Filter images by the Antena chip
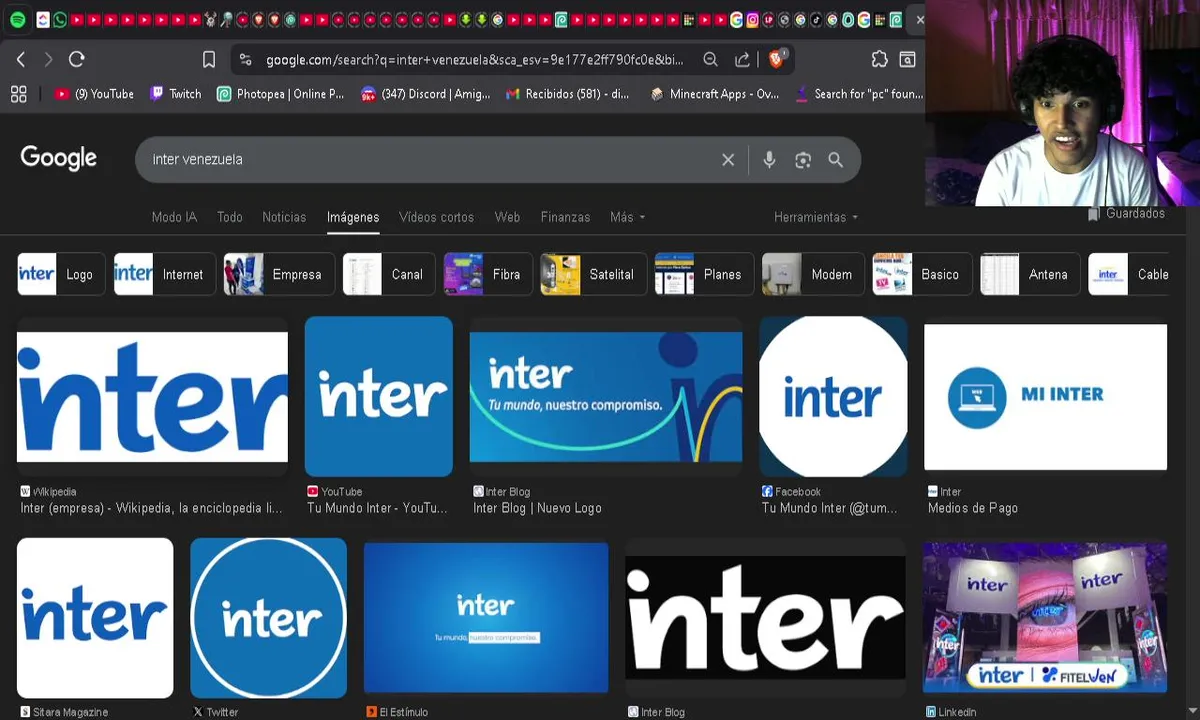This screenshot has width=1200, height=720. [x=1030, y=274]
